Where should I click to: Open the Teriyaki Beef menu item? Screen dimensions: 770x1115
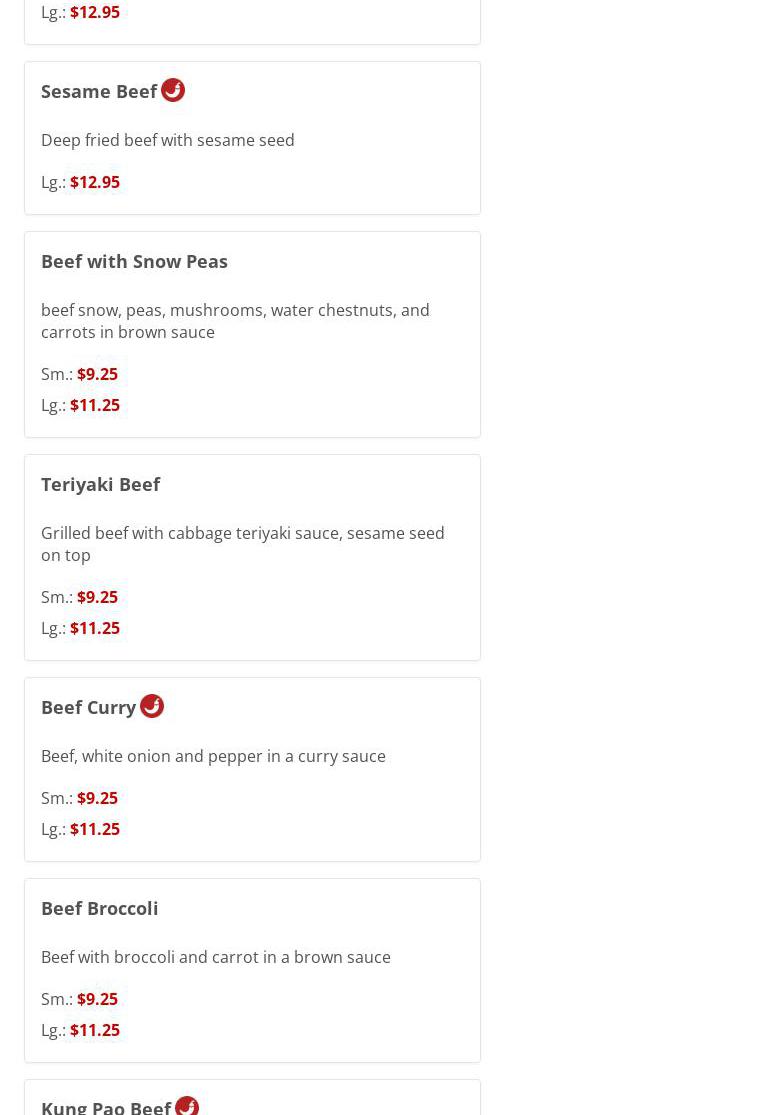(100, 484)
